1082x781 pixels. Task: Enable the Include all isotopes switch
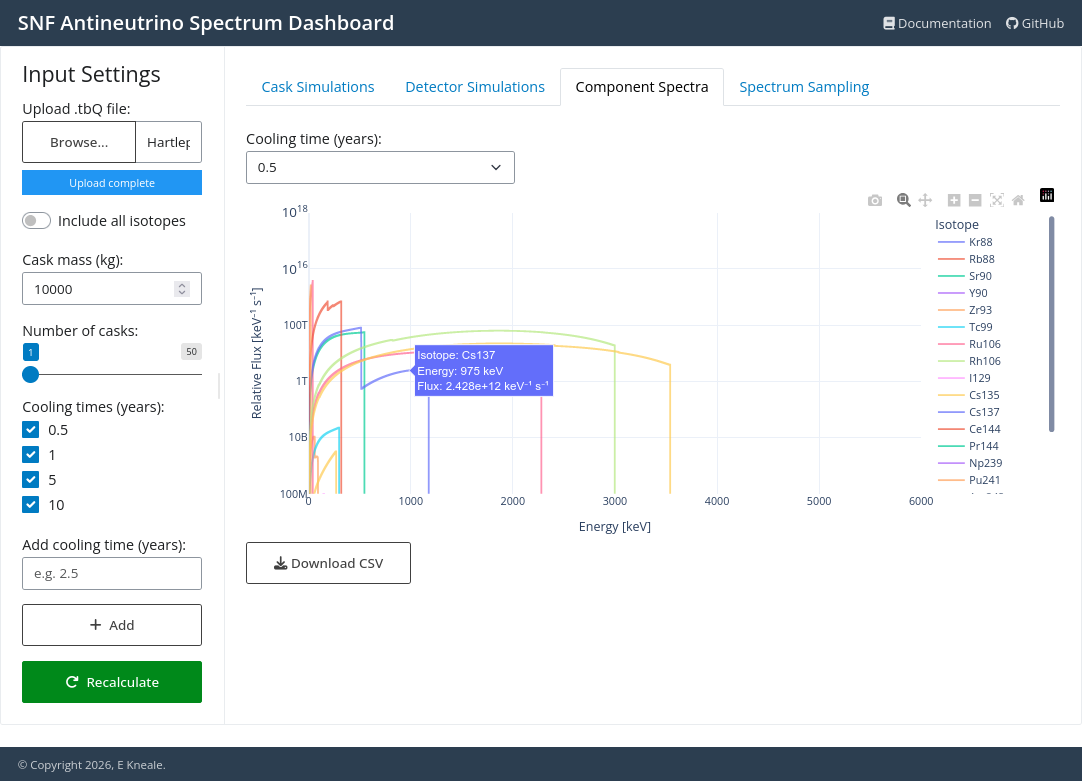pyautogui.click(x=37, y=221)
